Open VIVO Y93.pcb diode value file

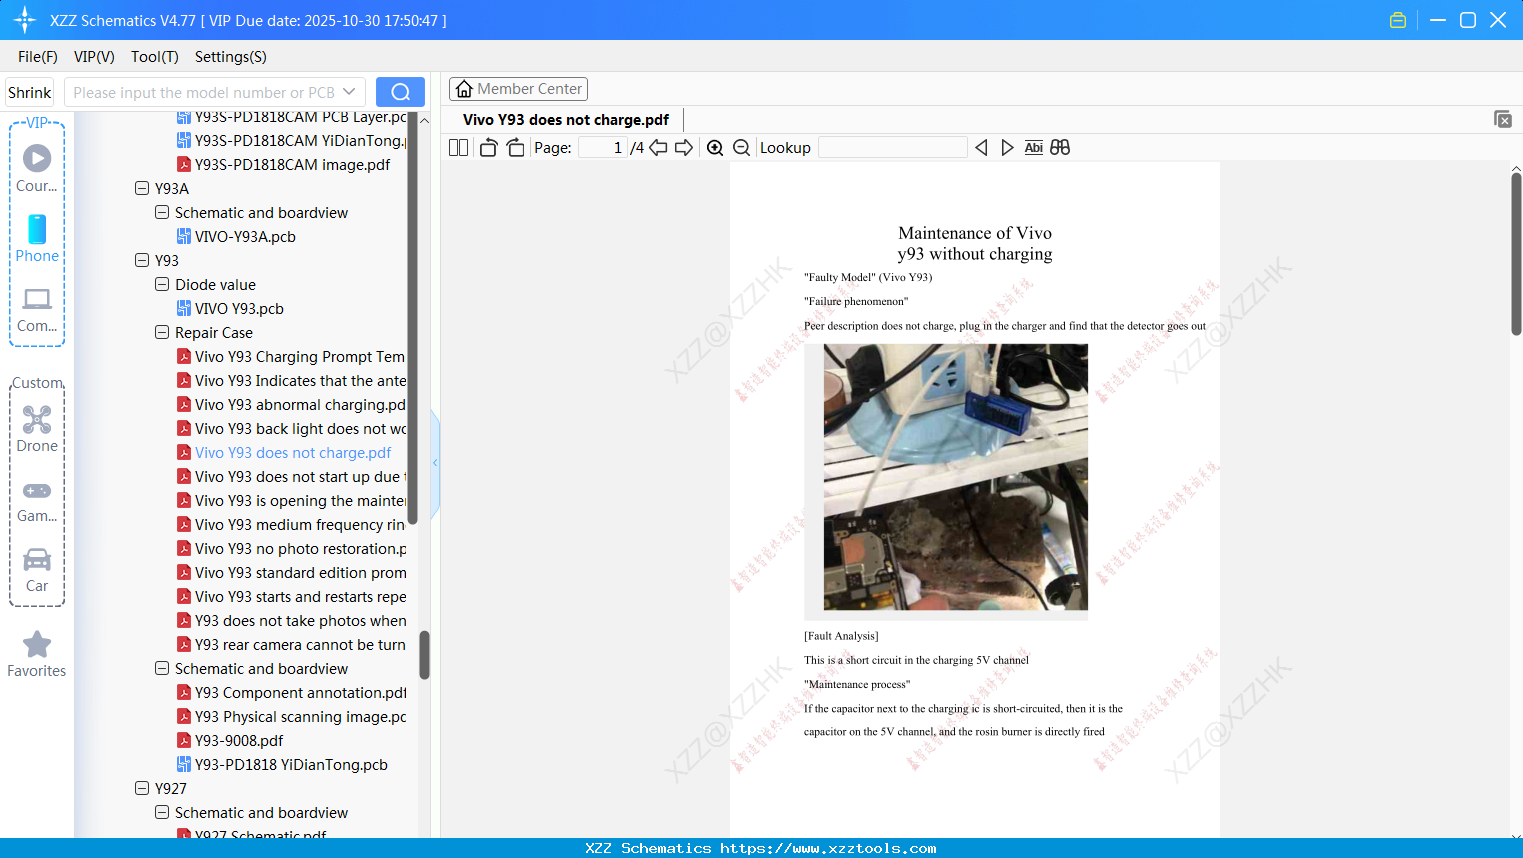click(239, 309)
